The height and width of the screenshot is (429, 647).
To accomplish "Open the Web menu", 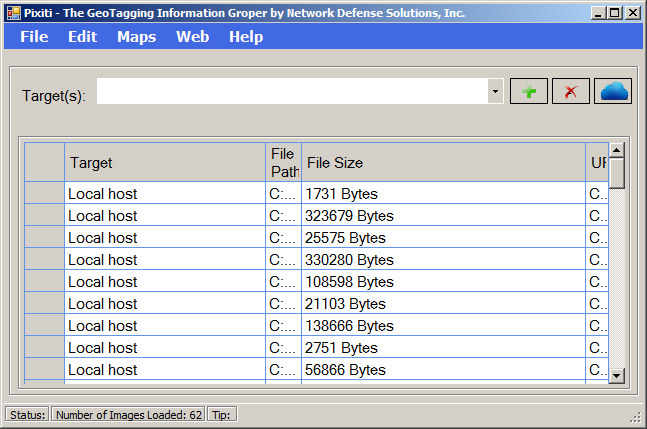I will [x=192, y=37].
